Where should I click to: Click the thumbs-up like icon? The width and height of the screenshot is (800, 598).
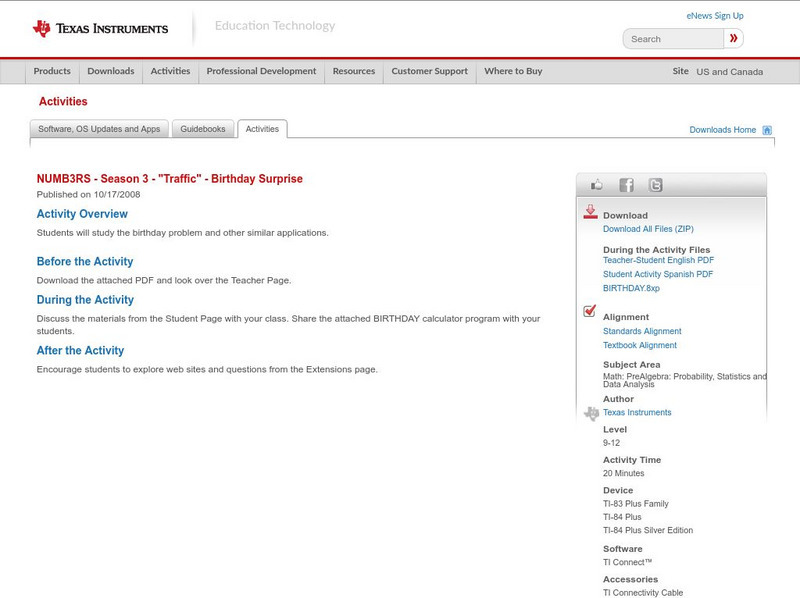[597, 185]
